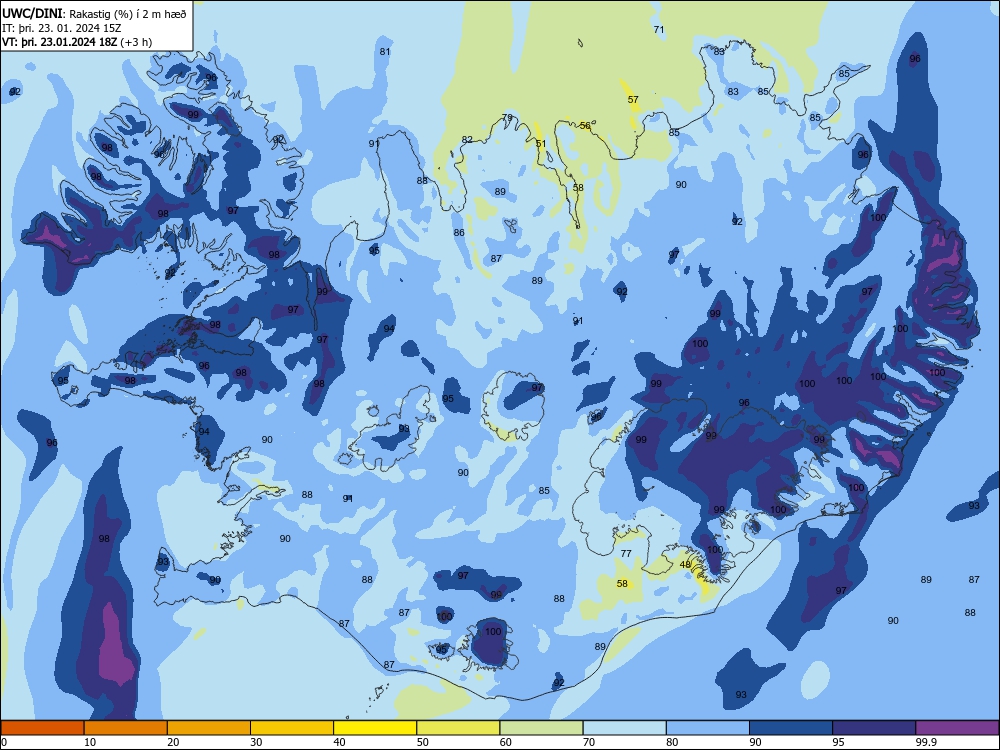Click the map humidity value '51'
This screenshot has height=750, width=1000.
pos(541,143)
